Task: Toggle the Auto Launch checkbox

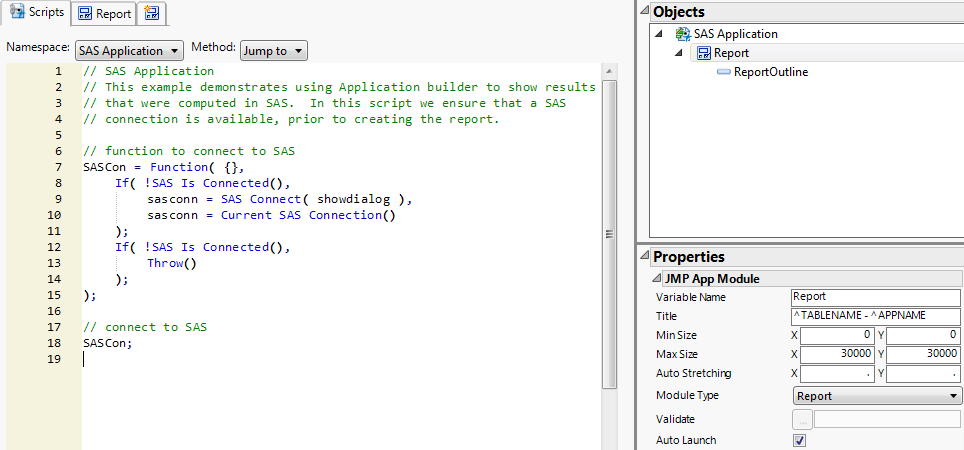Action: click(799, 440)
